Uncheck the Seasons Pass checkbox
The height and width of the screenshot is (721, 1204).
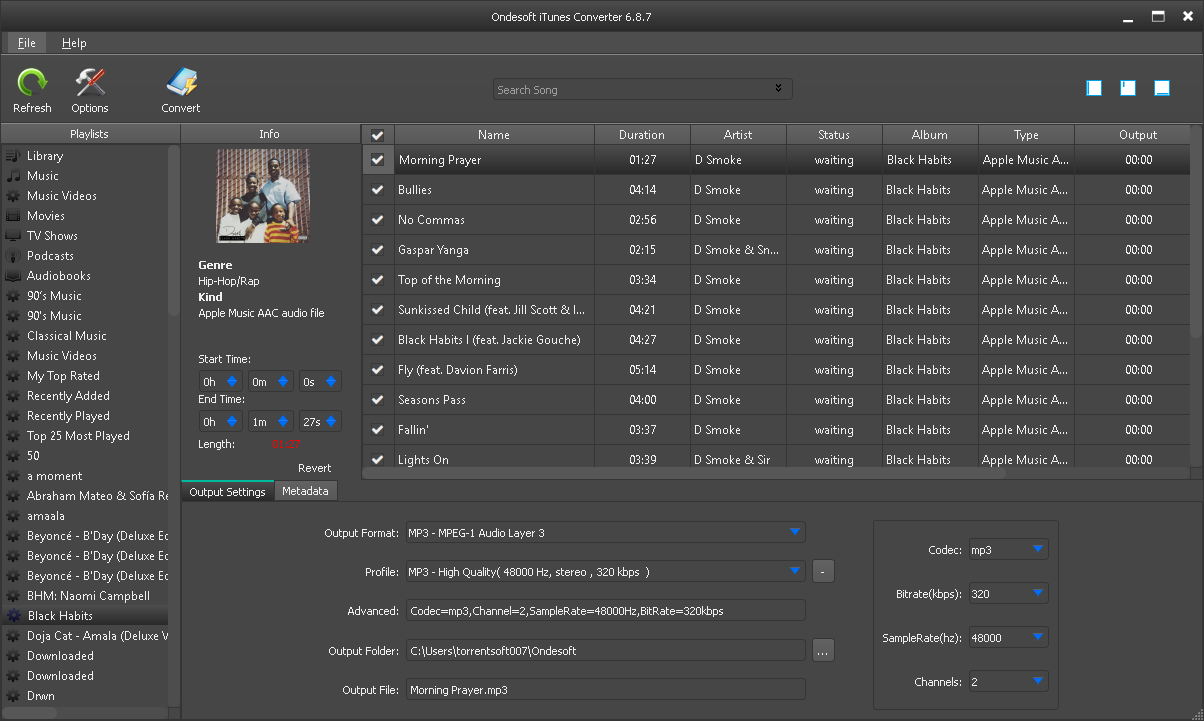[377, 400]
